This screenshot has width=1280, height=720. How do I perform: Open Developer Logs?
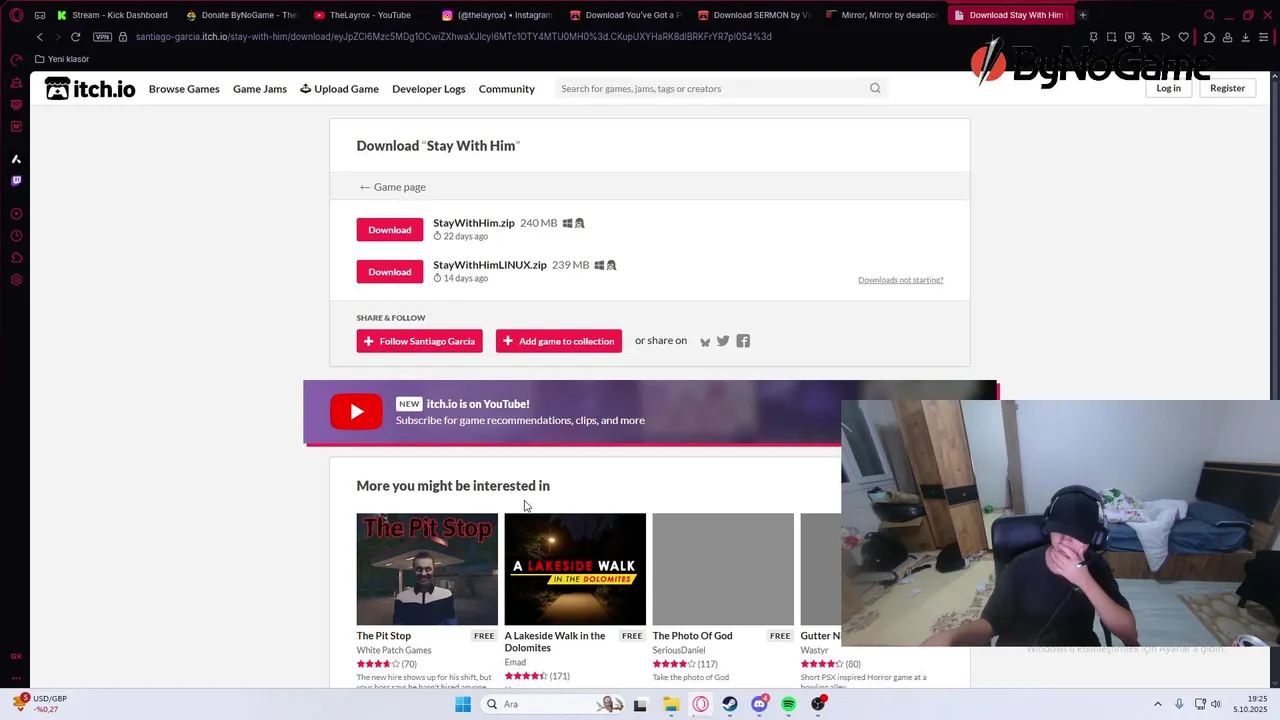(x=429, y=89)
